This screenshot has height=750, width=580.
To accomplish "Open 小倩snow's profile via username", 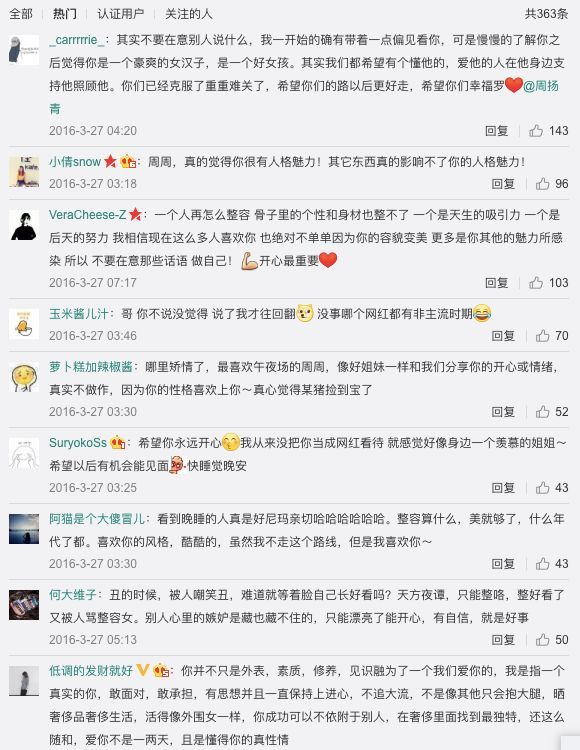I will coord(75,162).
